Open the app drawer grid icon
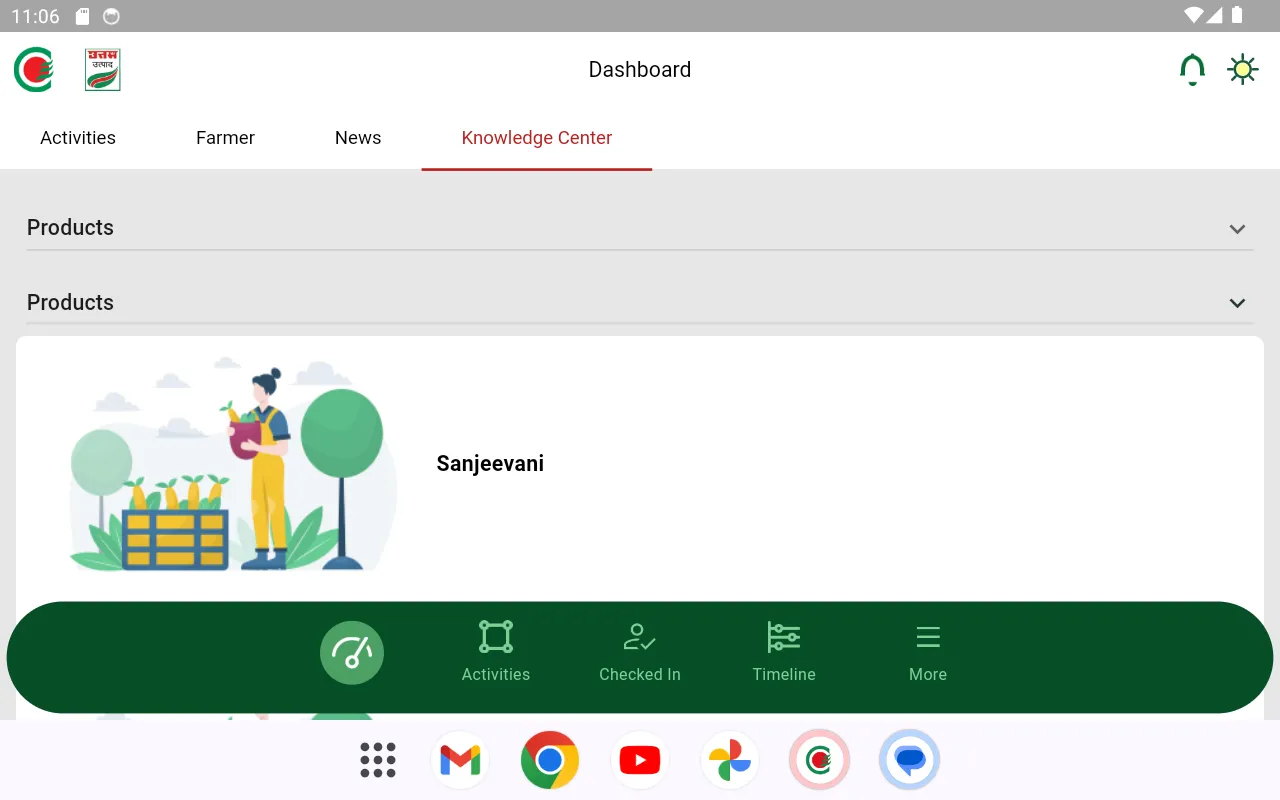 [x=378, y=760]
